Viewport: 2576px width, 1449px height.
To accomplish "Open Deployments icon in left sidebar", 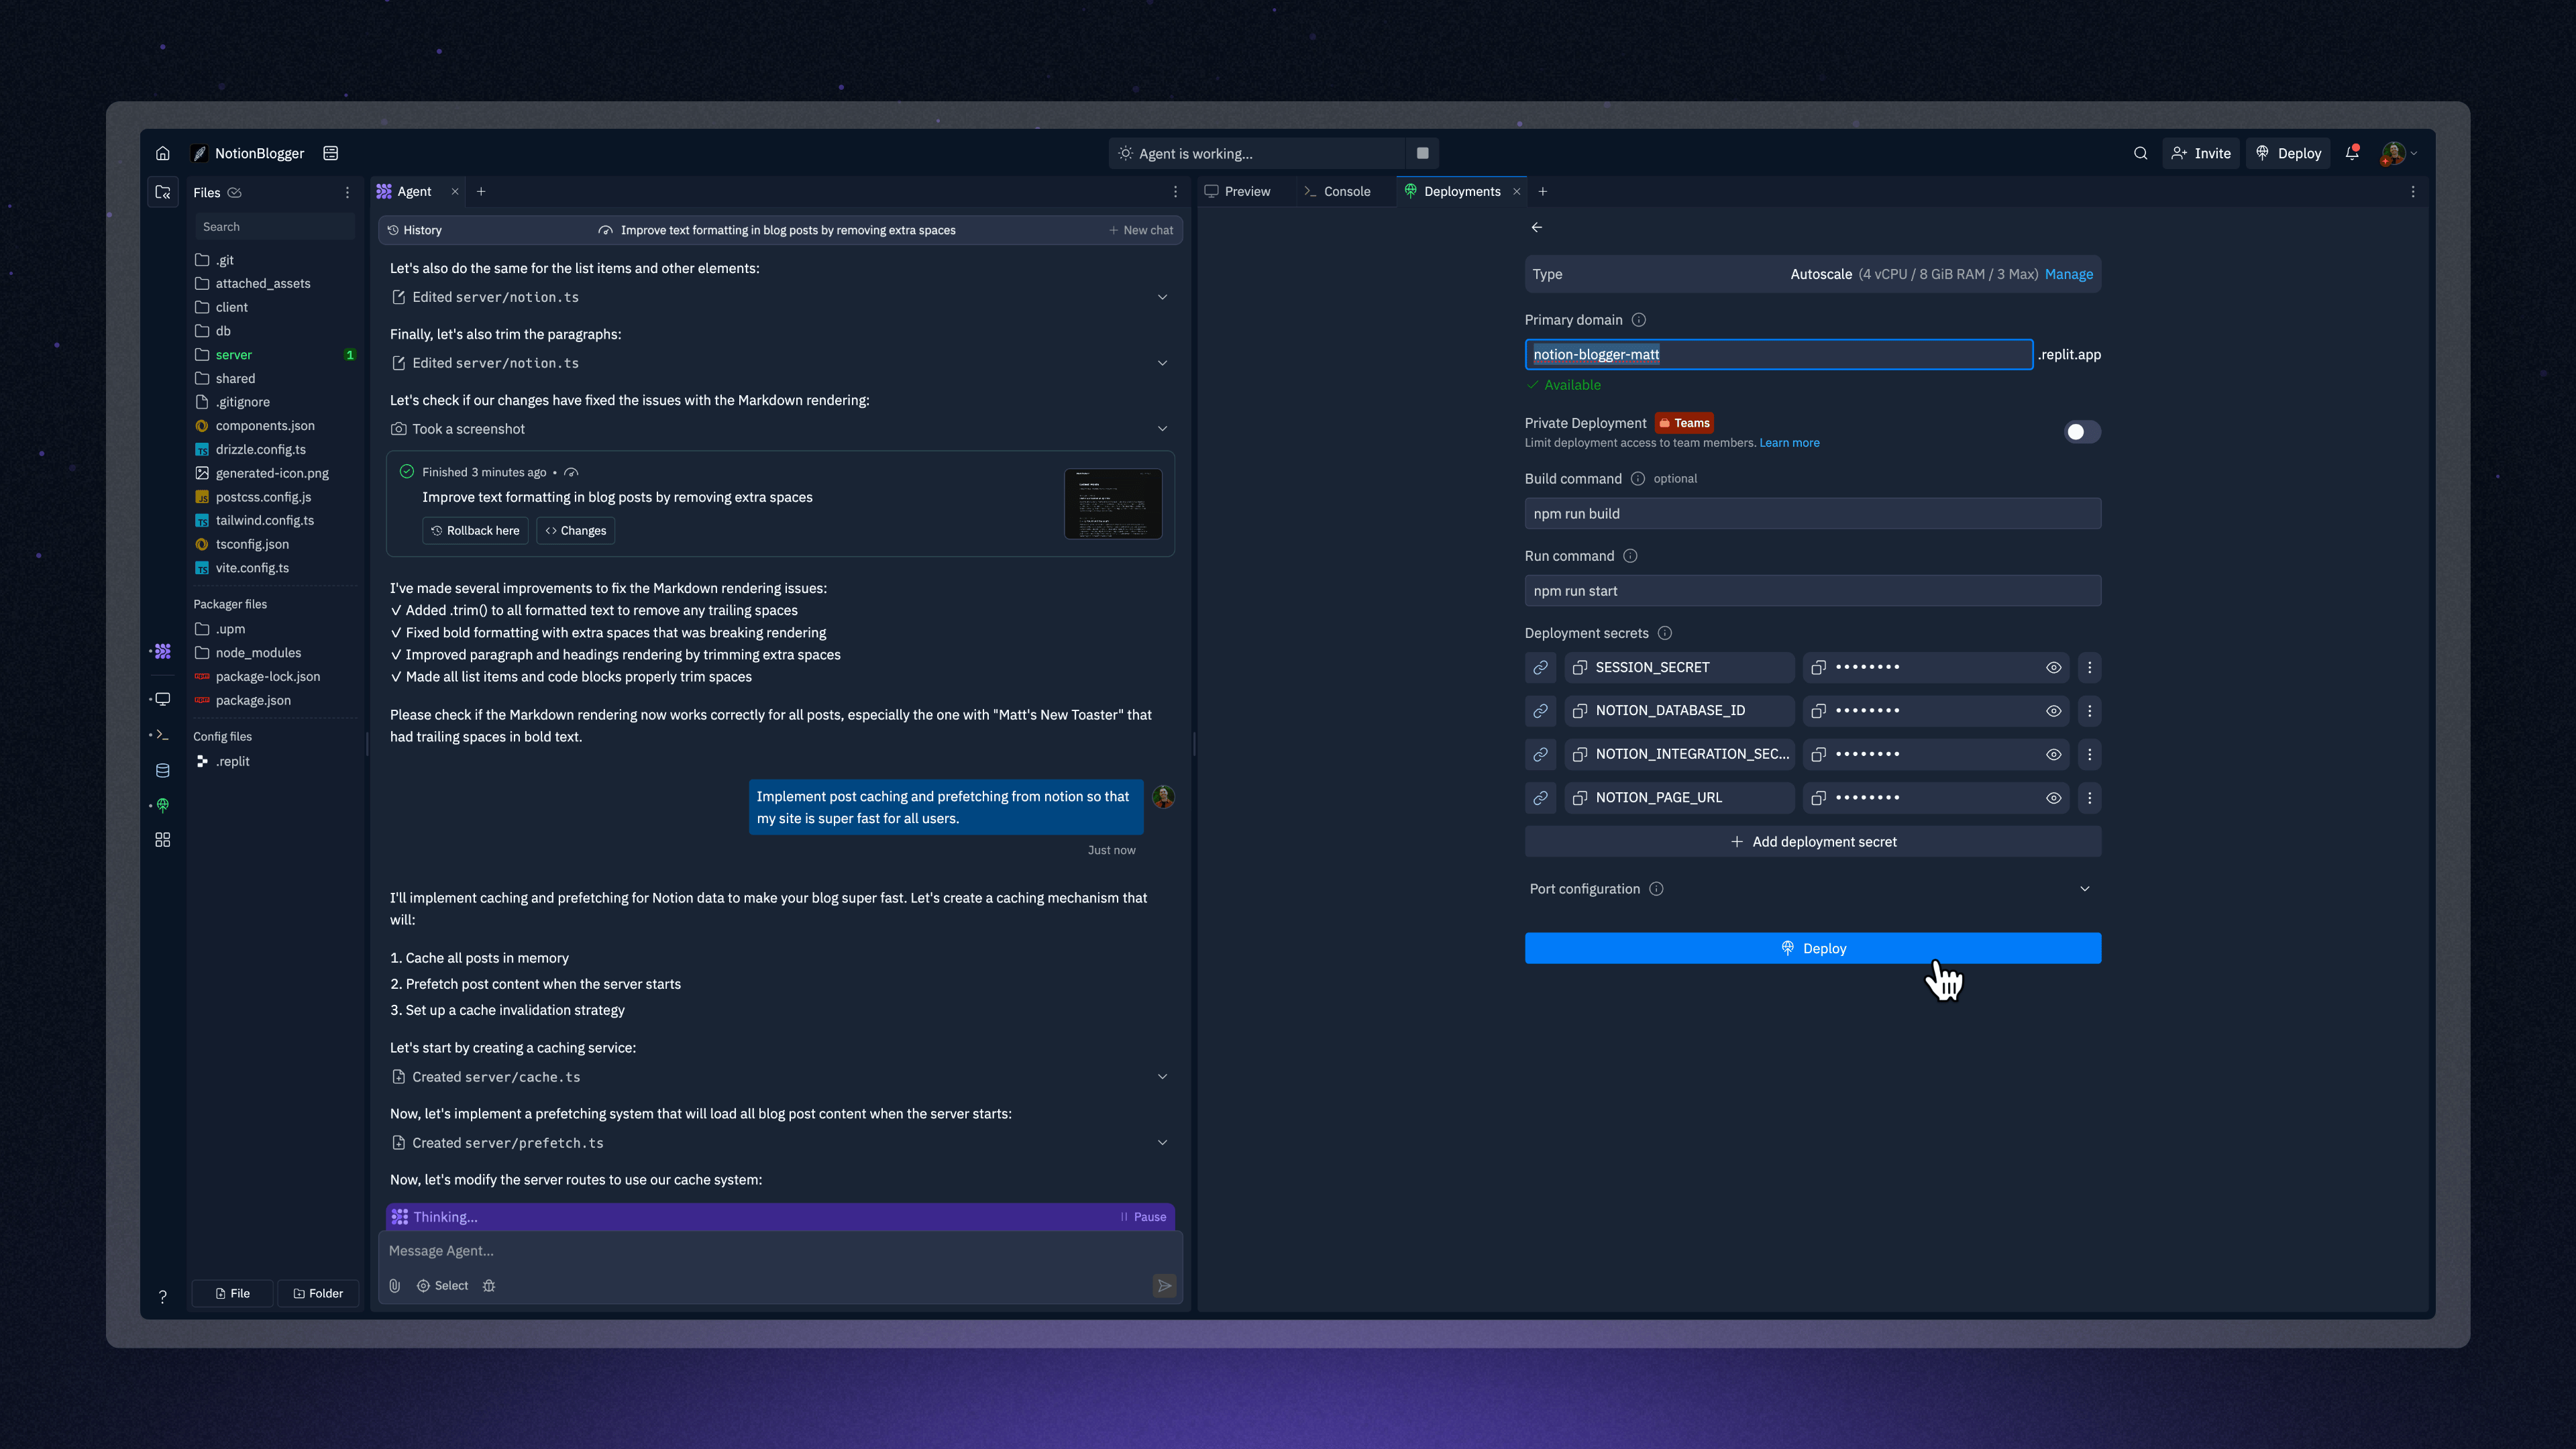I will point(162,805).
